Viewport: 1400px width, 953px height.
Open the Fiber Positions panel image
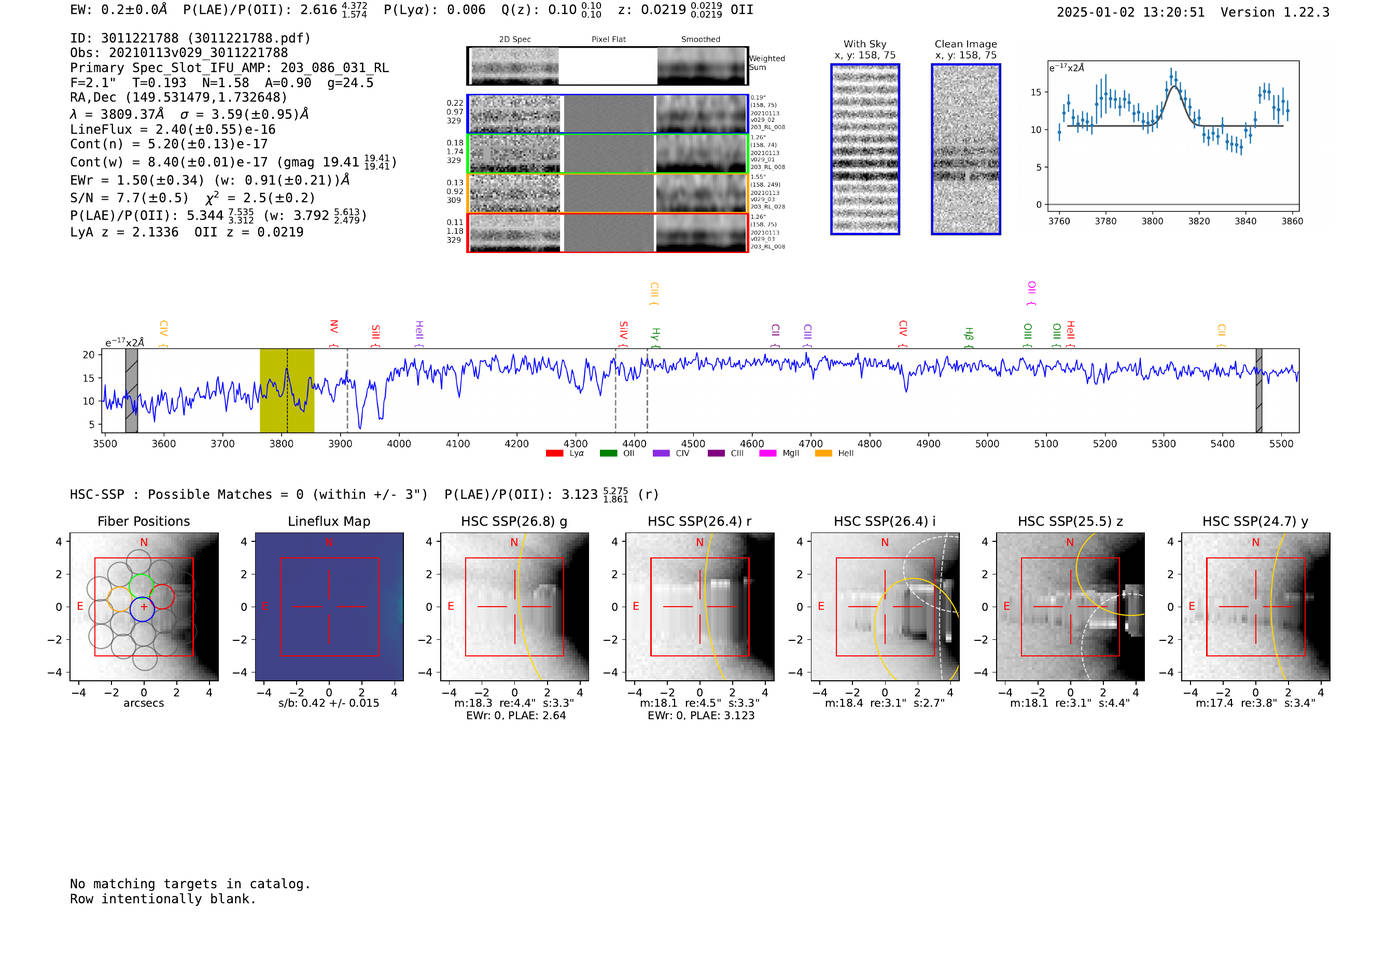click(x=144, y=607)
